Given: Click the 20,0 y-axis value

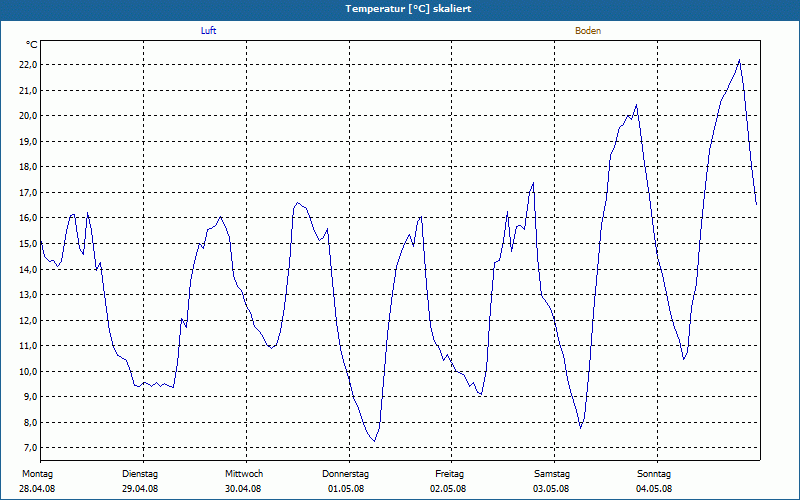Looking at the screenshot, I should [x=28, y=116].
